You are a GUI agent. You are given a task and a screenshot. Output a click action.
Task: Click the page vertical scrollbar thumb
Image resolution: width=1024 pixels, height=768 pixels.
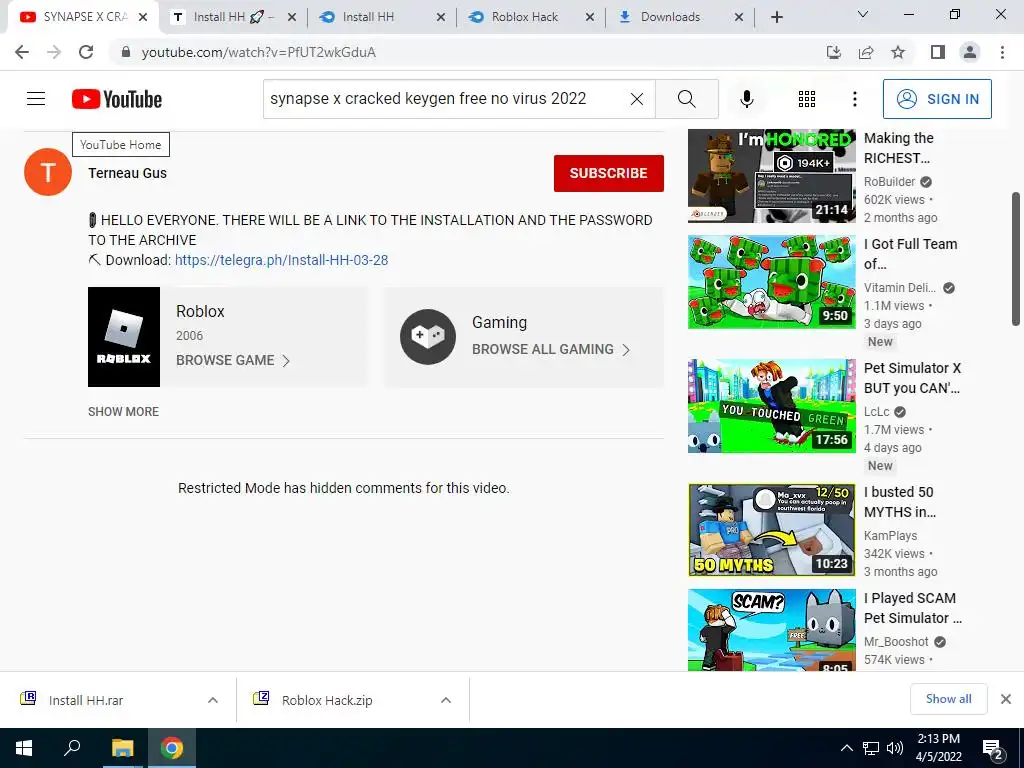point(1016,259)
